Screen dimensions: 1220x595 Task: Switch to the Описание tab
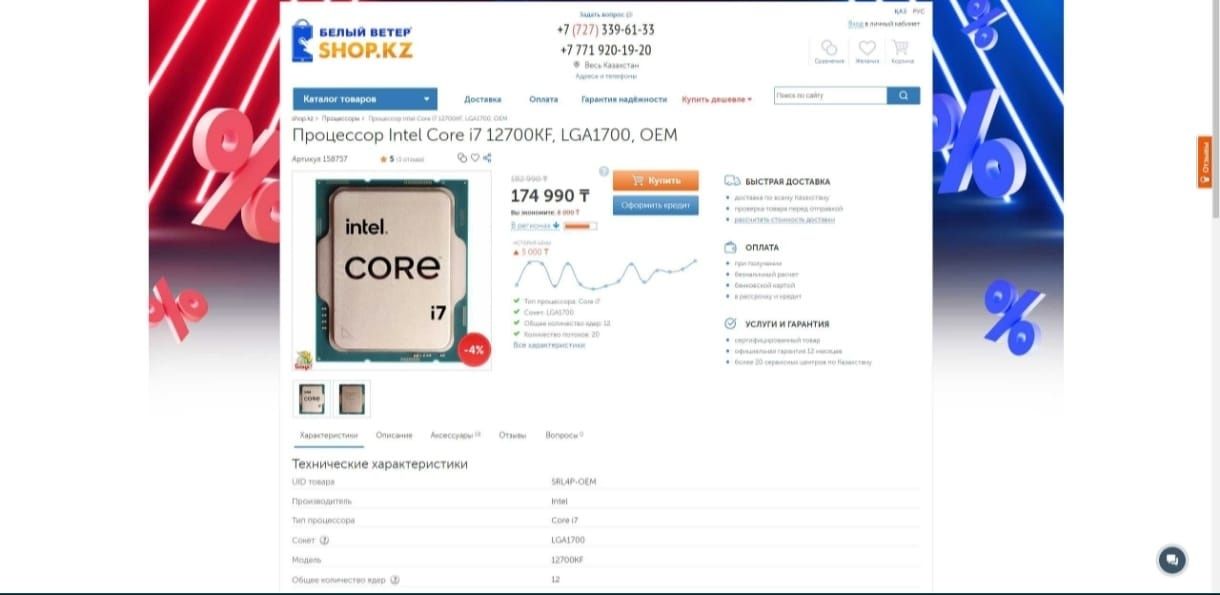click(394, 435)
